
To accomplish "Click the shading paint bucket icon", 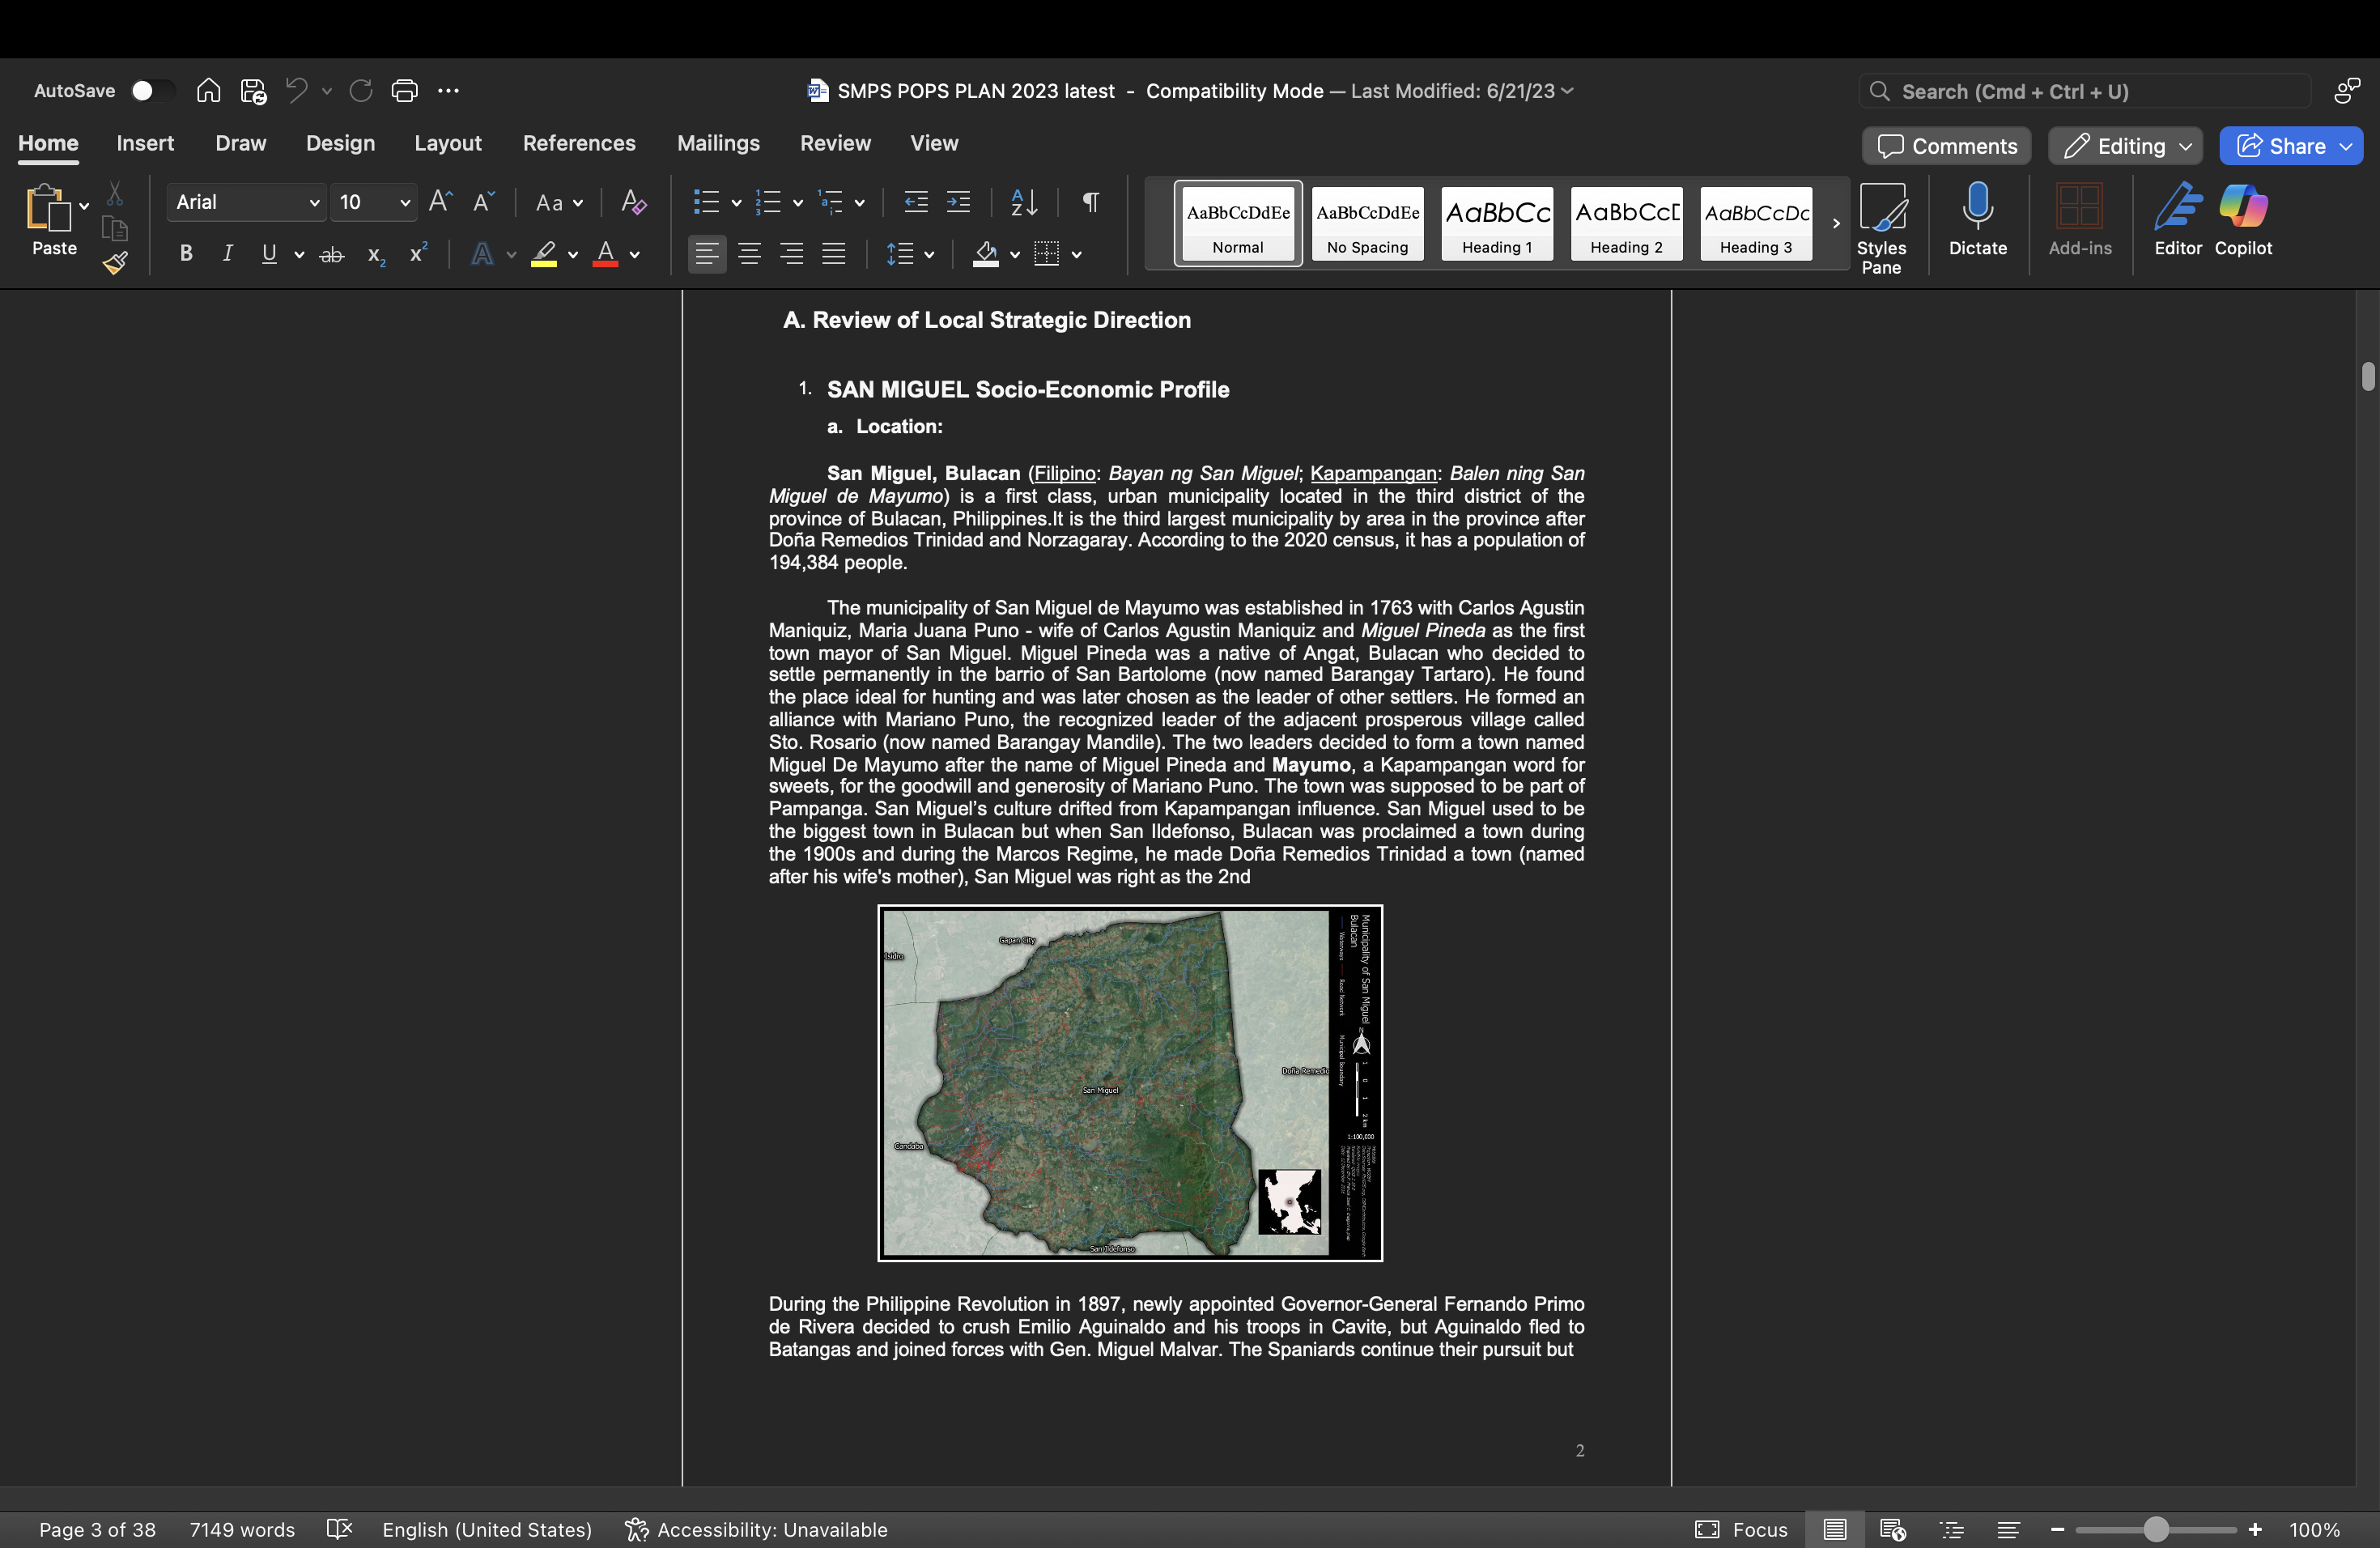I will tap(986, 254).
